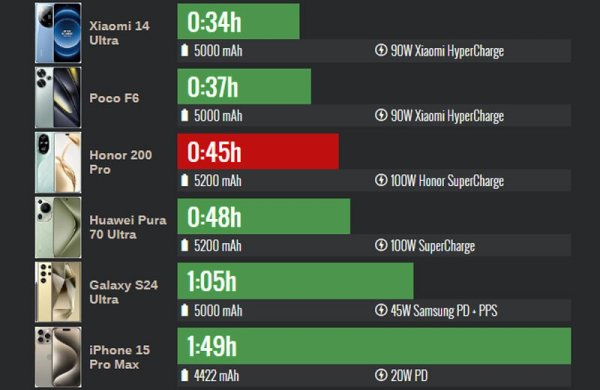Open the Poco F6 phone thumbnail

coord(58,98)
